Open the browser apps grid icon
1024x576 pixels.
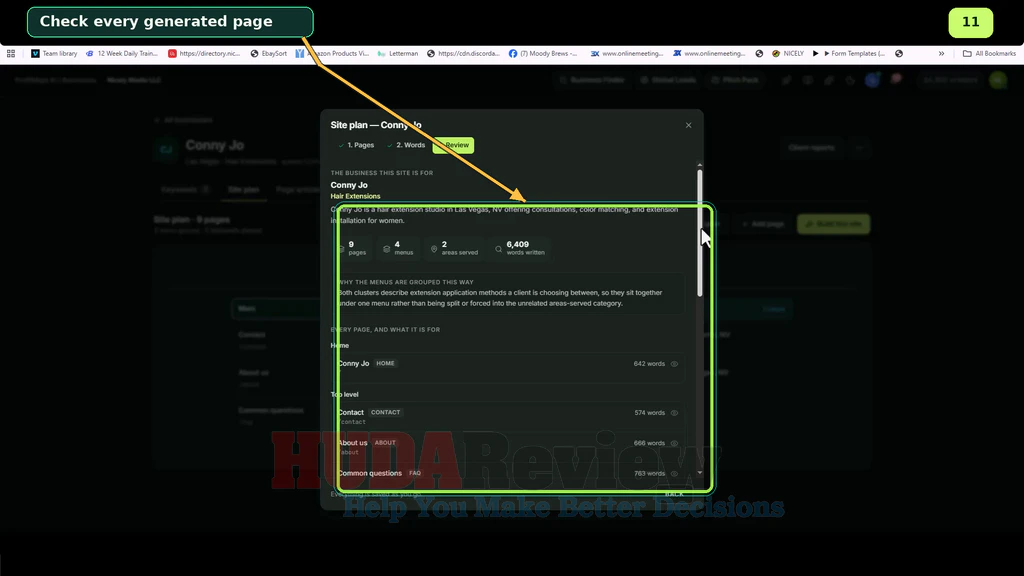(11, 54)
